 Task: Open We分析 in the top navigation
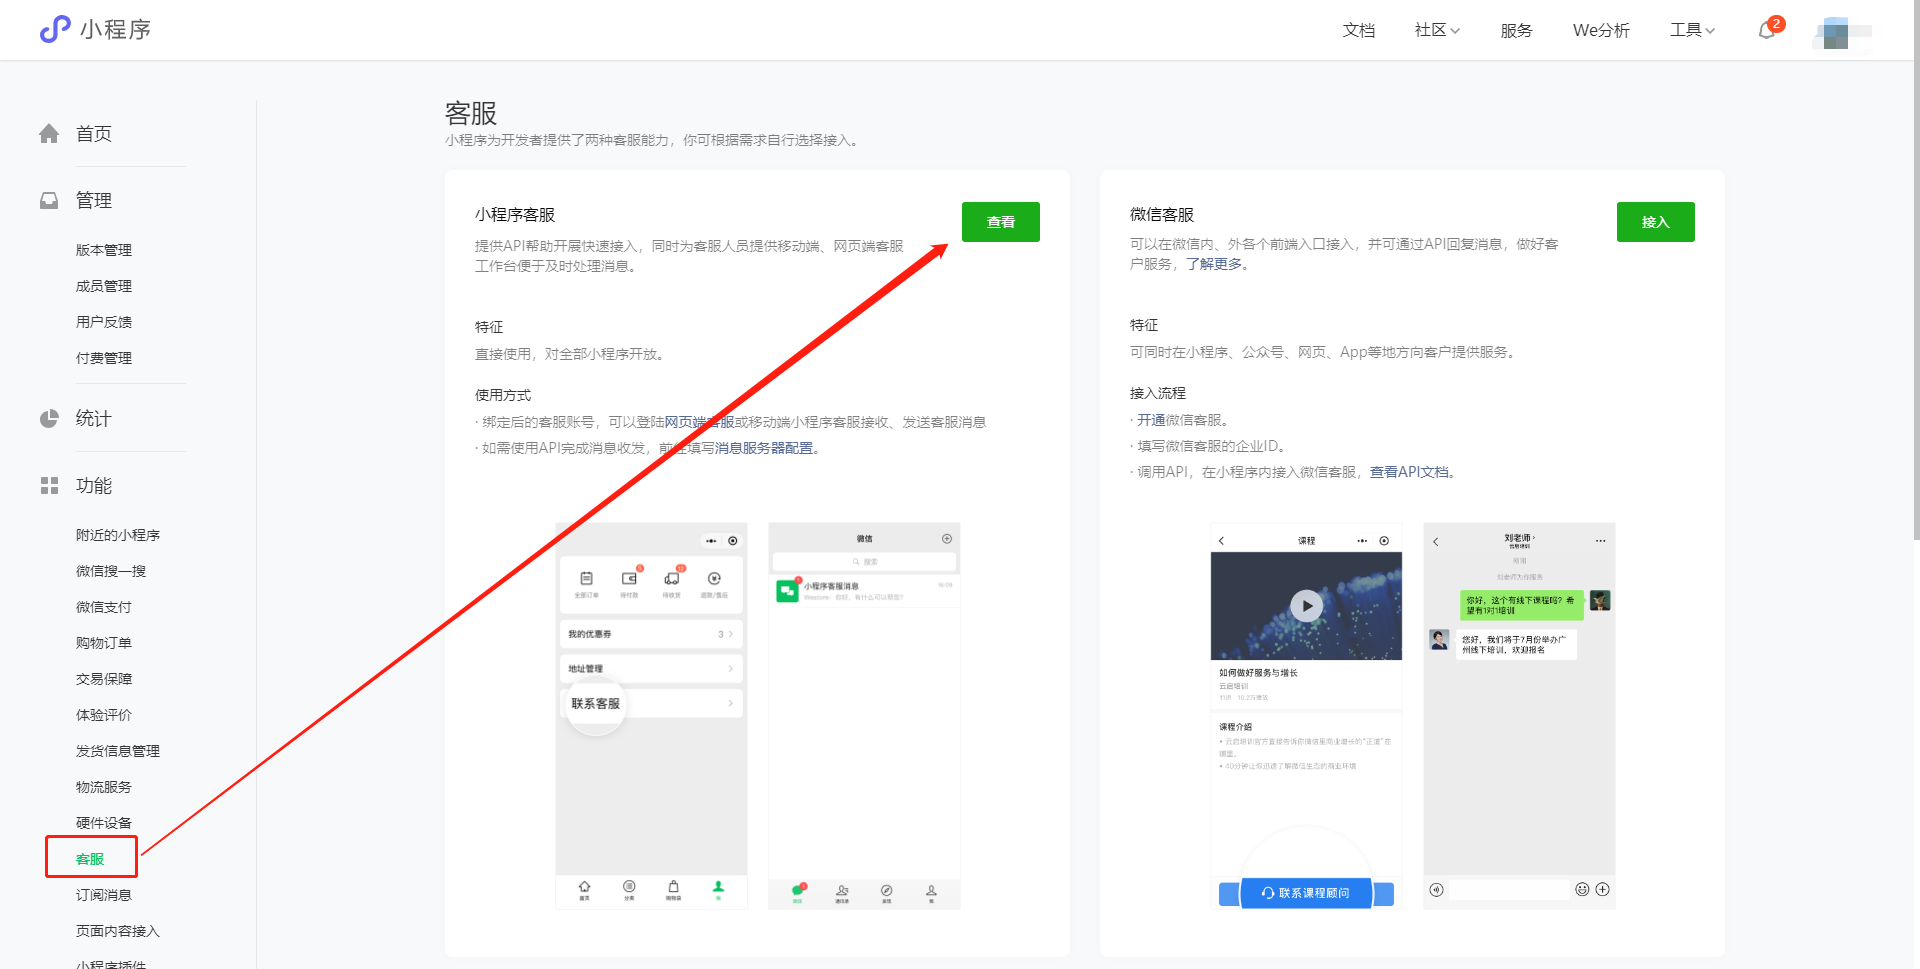point(1601,30)
